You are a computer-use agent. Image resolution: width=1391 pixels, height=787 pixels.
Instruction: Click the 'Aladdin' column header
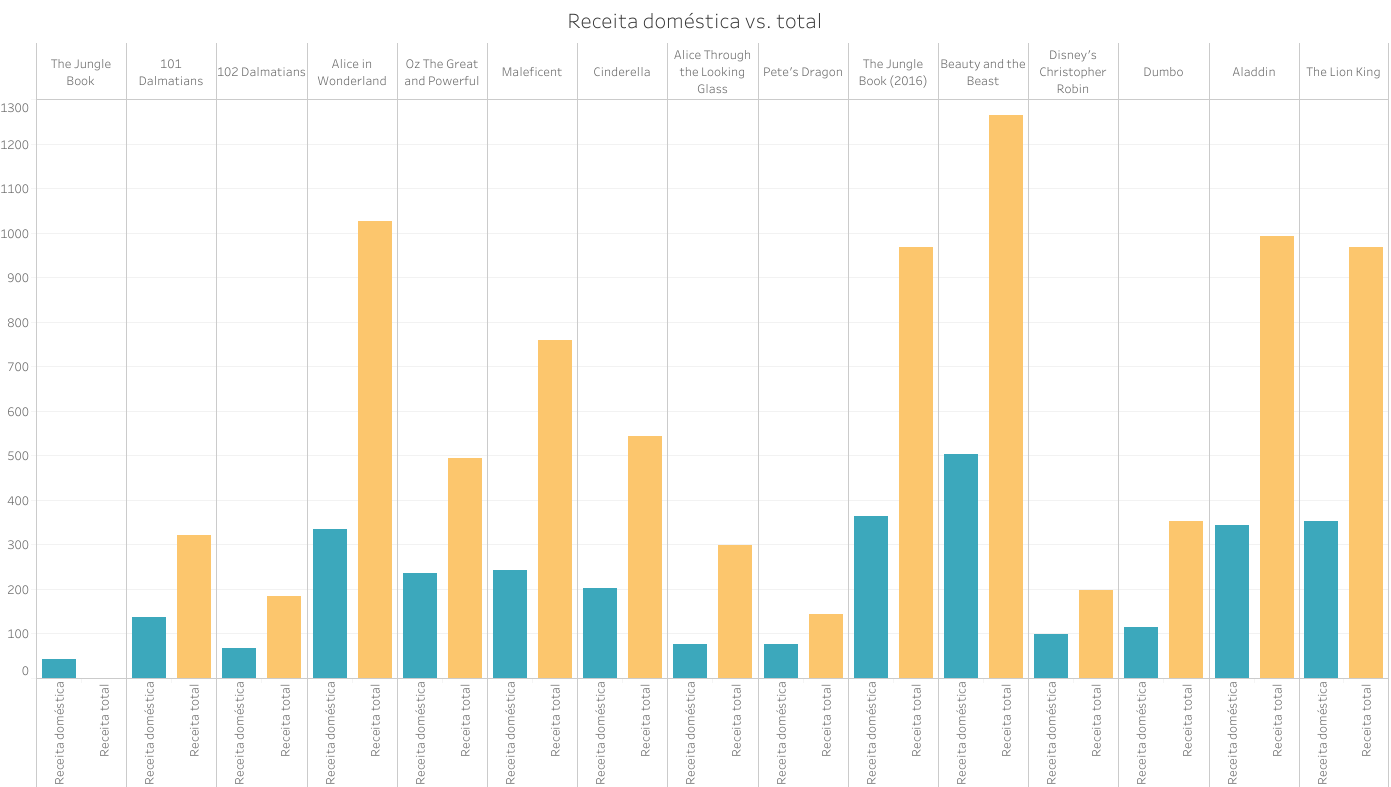coord(1254,72)
